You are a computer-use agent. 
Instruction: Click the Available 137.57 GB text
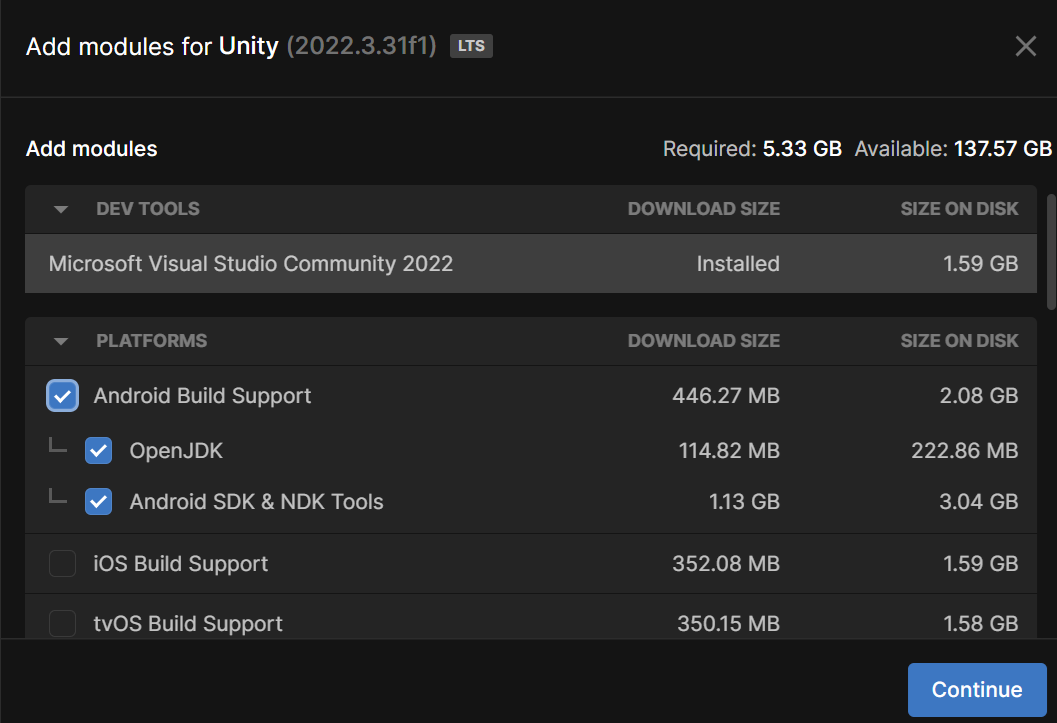pyautogui.click(x=953, y=149)
